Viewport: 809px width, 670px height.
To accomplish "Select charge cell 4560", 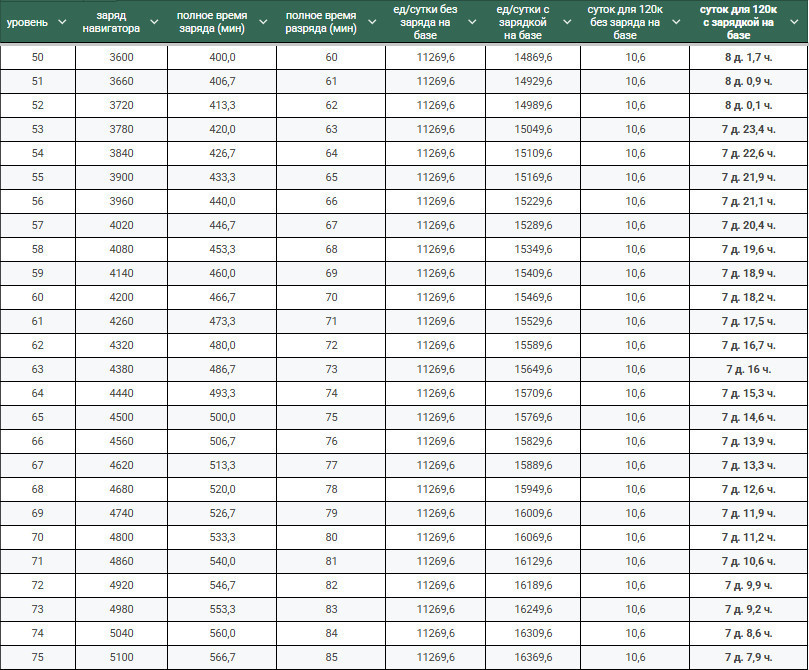I will click(121, 441).
